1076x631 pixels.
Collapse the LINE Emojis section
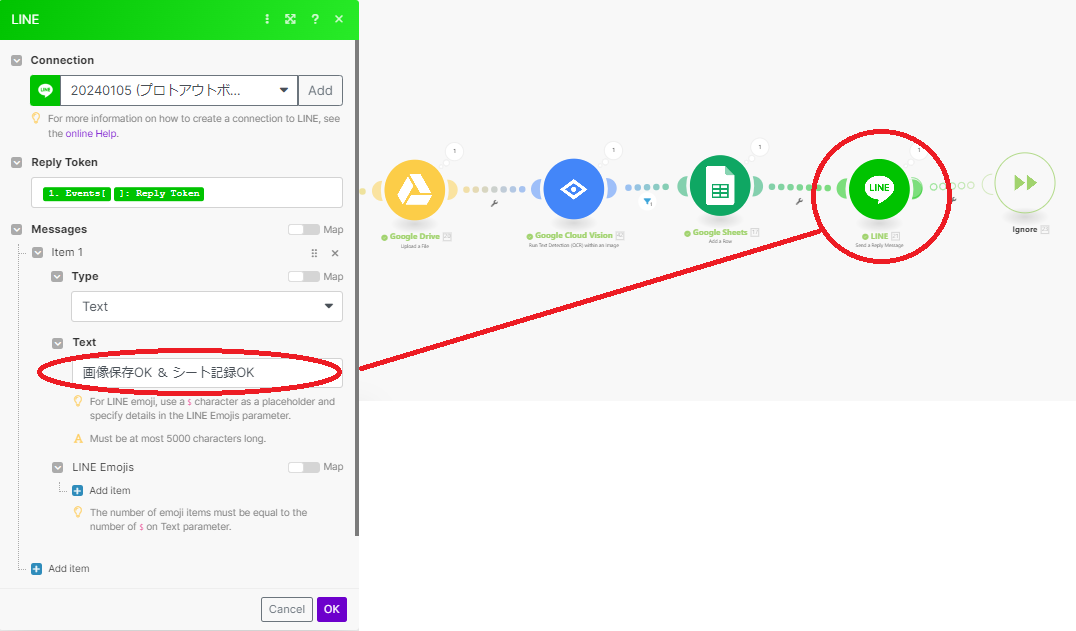coord(58,467)
